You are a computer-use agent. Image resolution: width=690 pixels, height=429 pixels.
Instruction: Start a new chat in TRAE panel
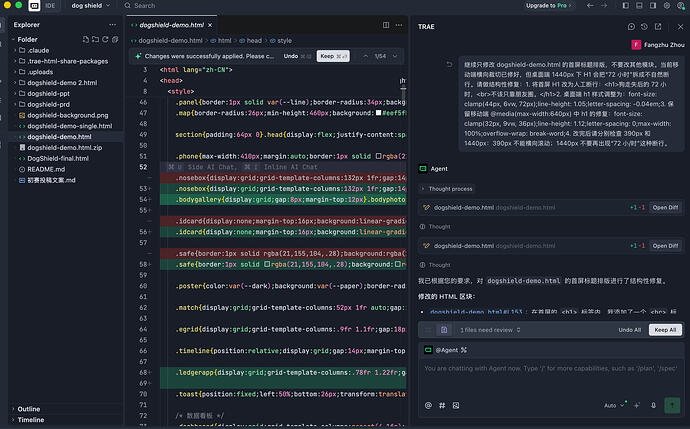point(631,27)
